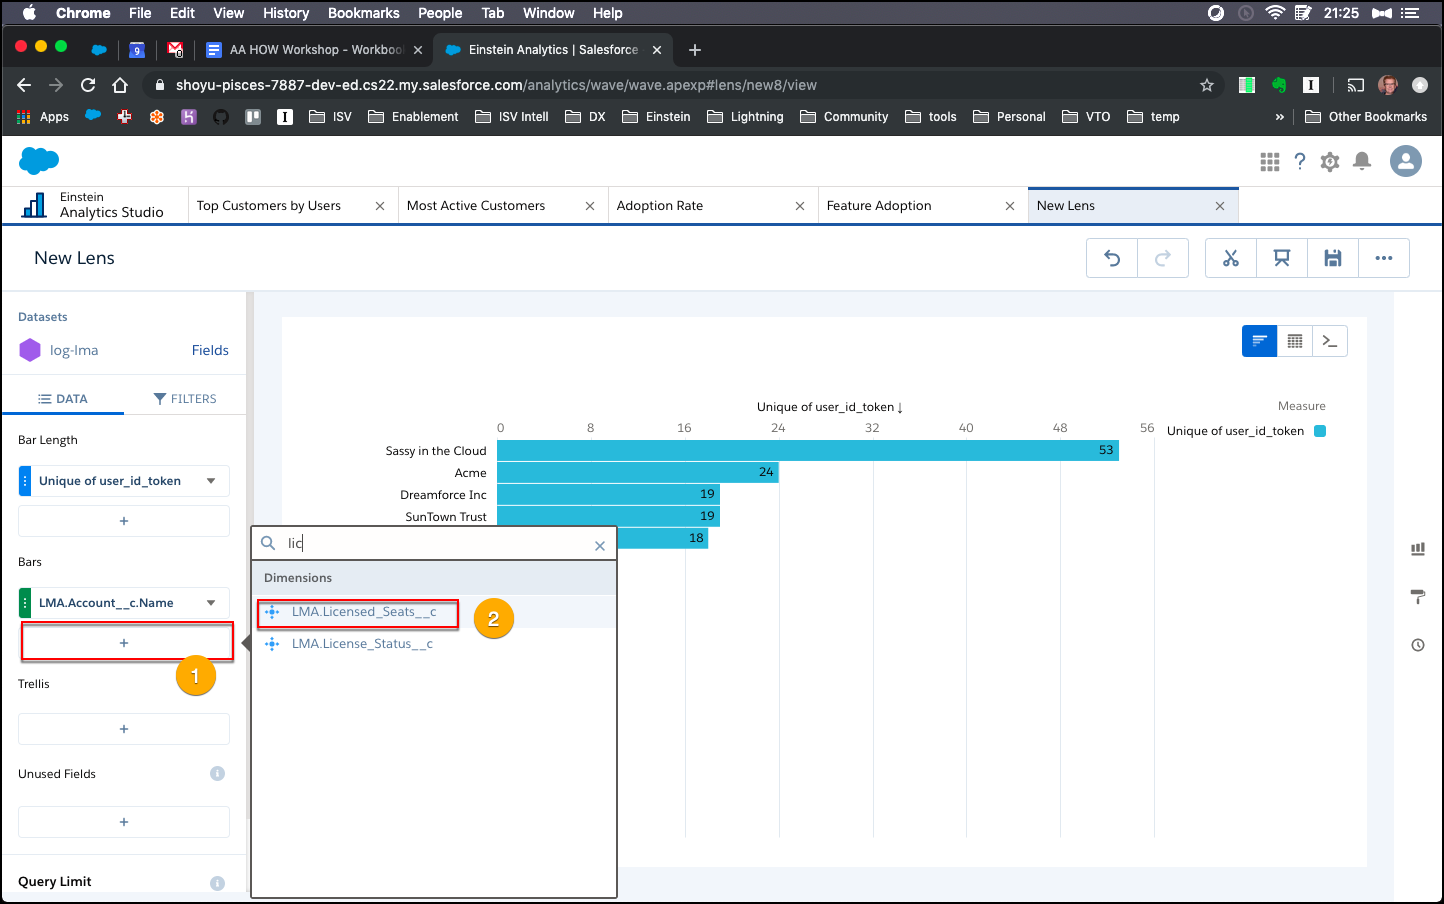Open the Salesforce App Launcher grid
Image resolution: width=1444 pixels, height=904 pixels.
pyautogui.click(x=1270, y=162)
